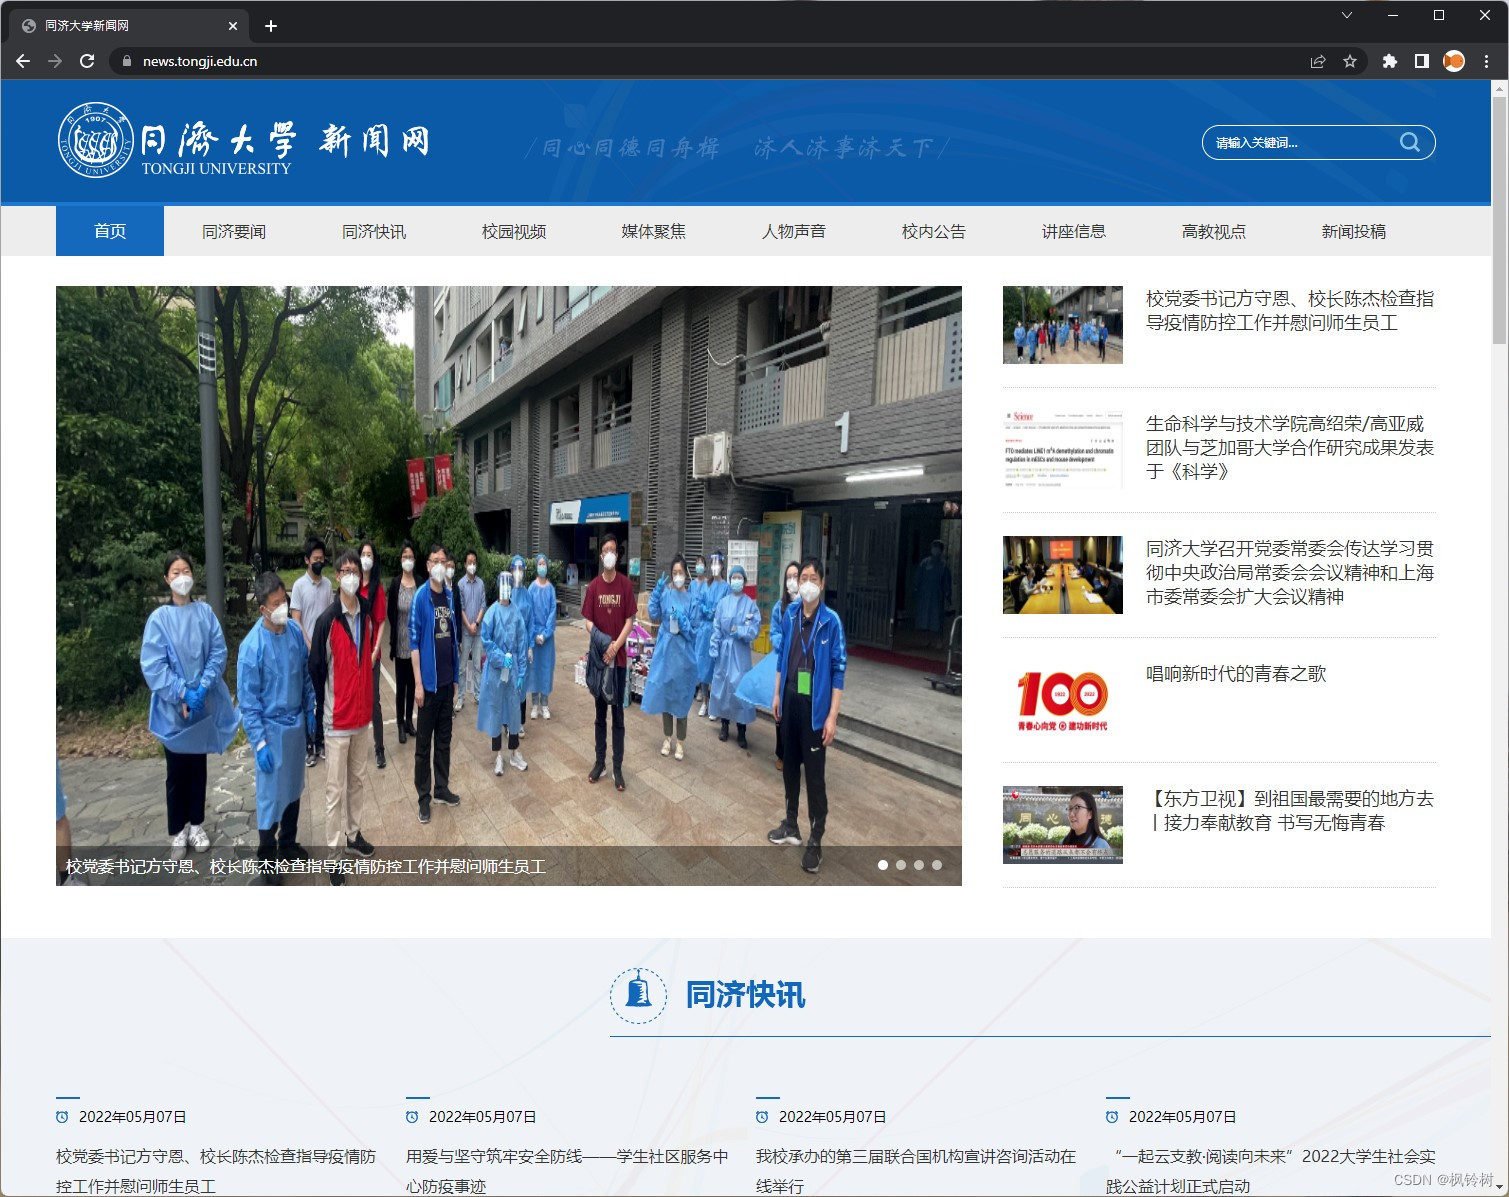
Task: Open the 东方卫视 video thumbnail
Action: [1063, 825]
